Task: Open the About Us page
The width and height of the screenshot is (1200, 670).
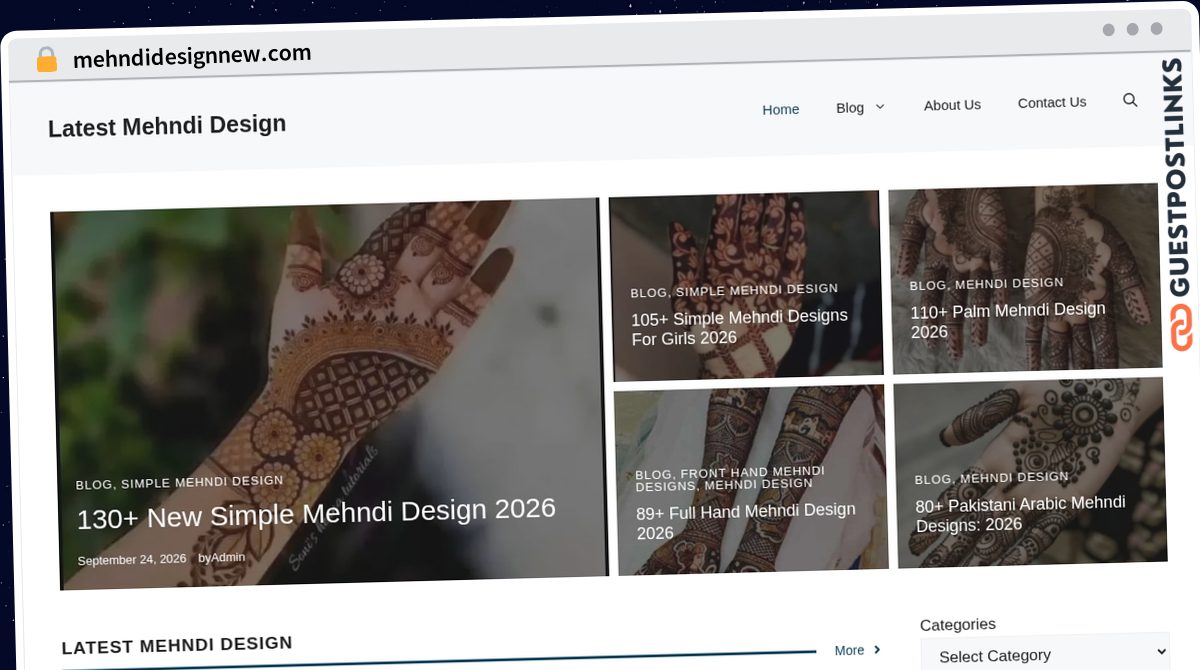Action: click(x=952, y=105)
